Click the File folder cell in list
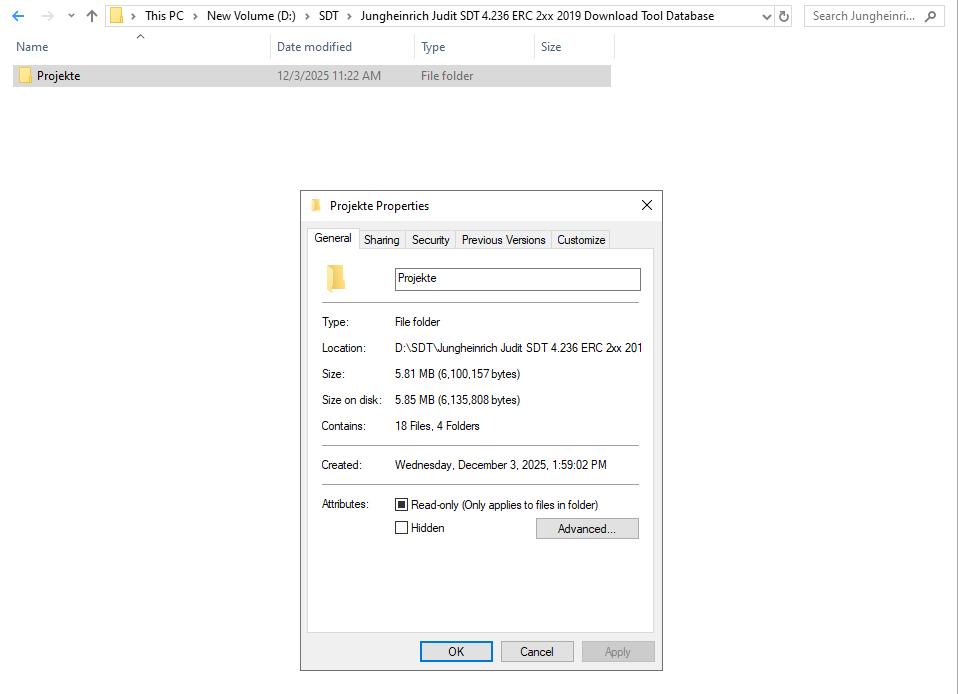The height and width of the screenshot is (694, 958). pos(447,76)
